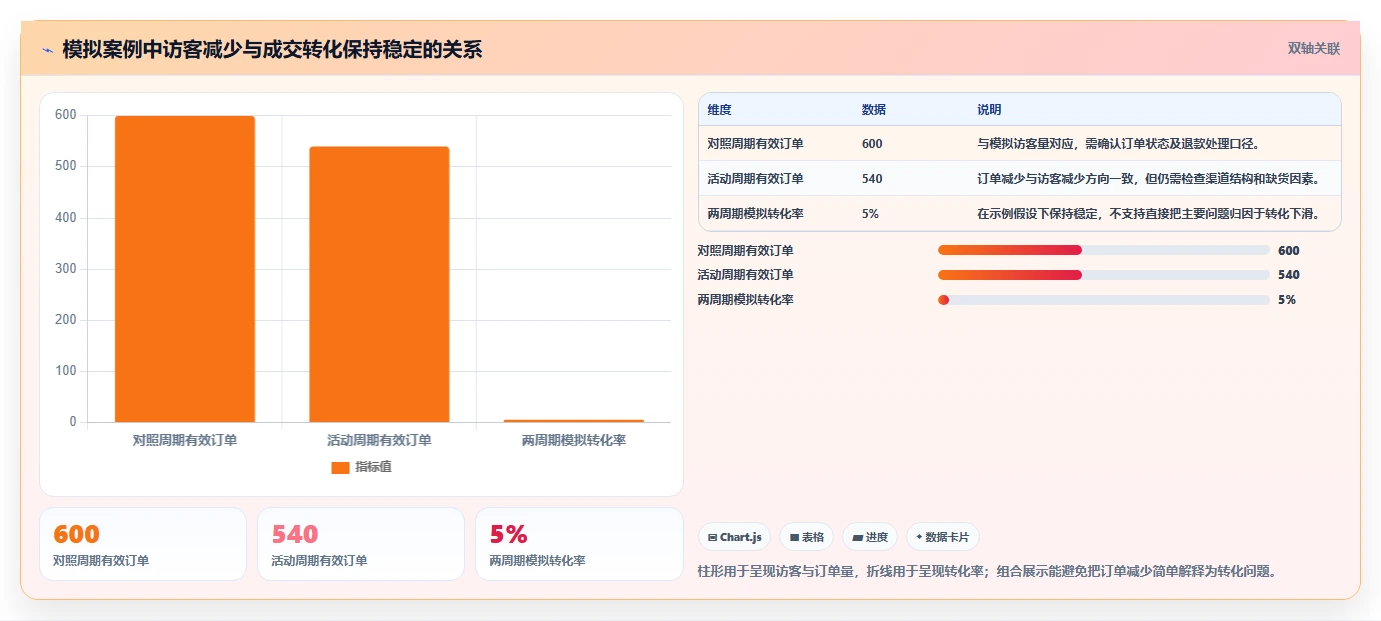Click the 维度 table column header
Viewport: 1381px width, 621px height.
coord(719,110)
